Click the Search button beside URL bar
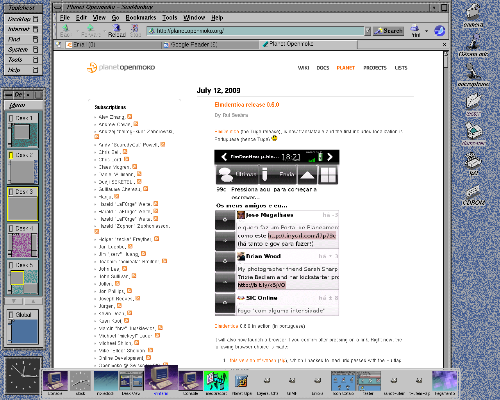The width and height of the screenshot is (500, 400). click(x=388, y=31)
